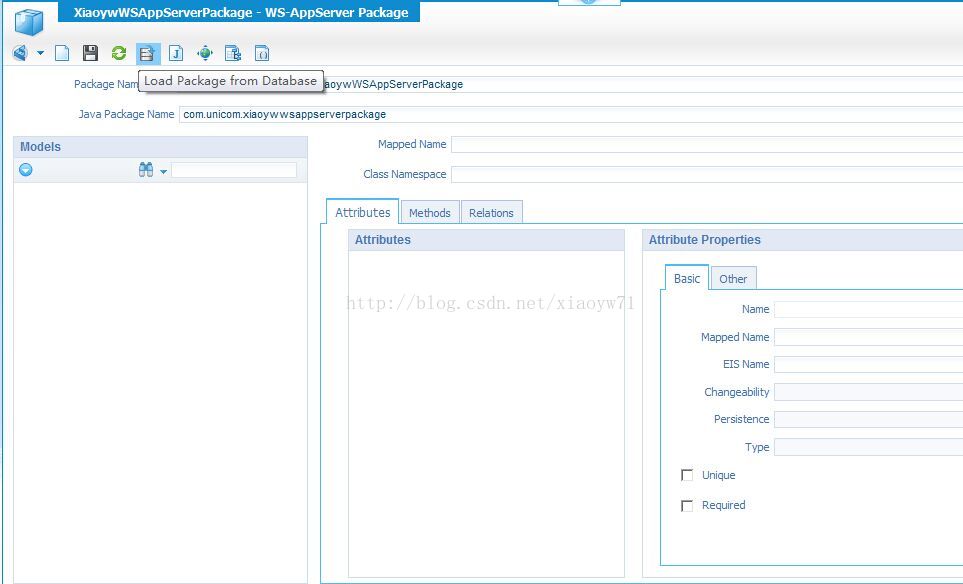Viewport: 963px width, 584px height.
Task: Open the Persistence dropdown
Action: click(868, 419)
